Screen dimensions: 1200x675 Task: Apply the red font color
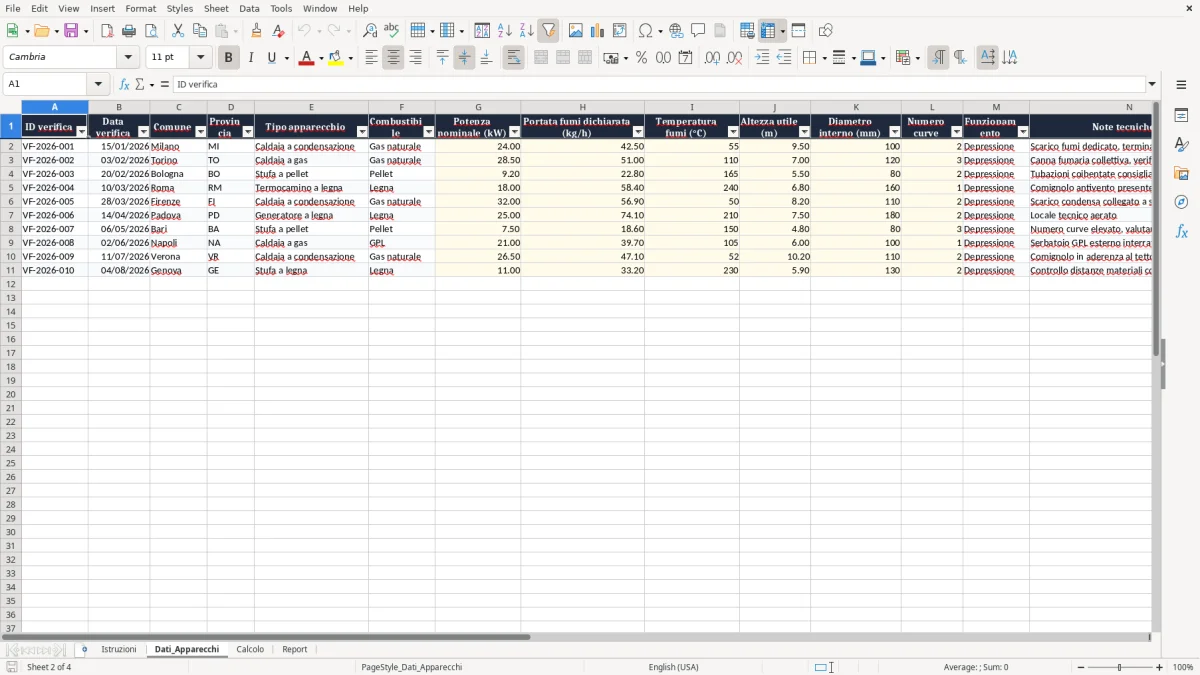[306, 58]
